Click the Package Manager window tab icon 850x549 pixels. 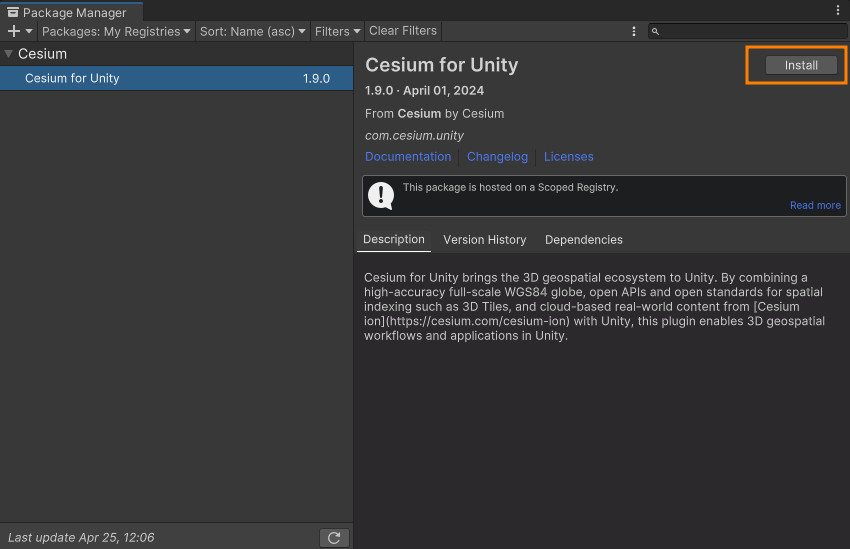click(13, 13)
